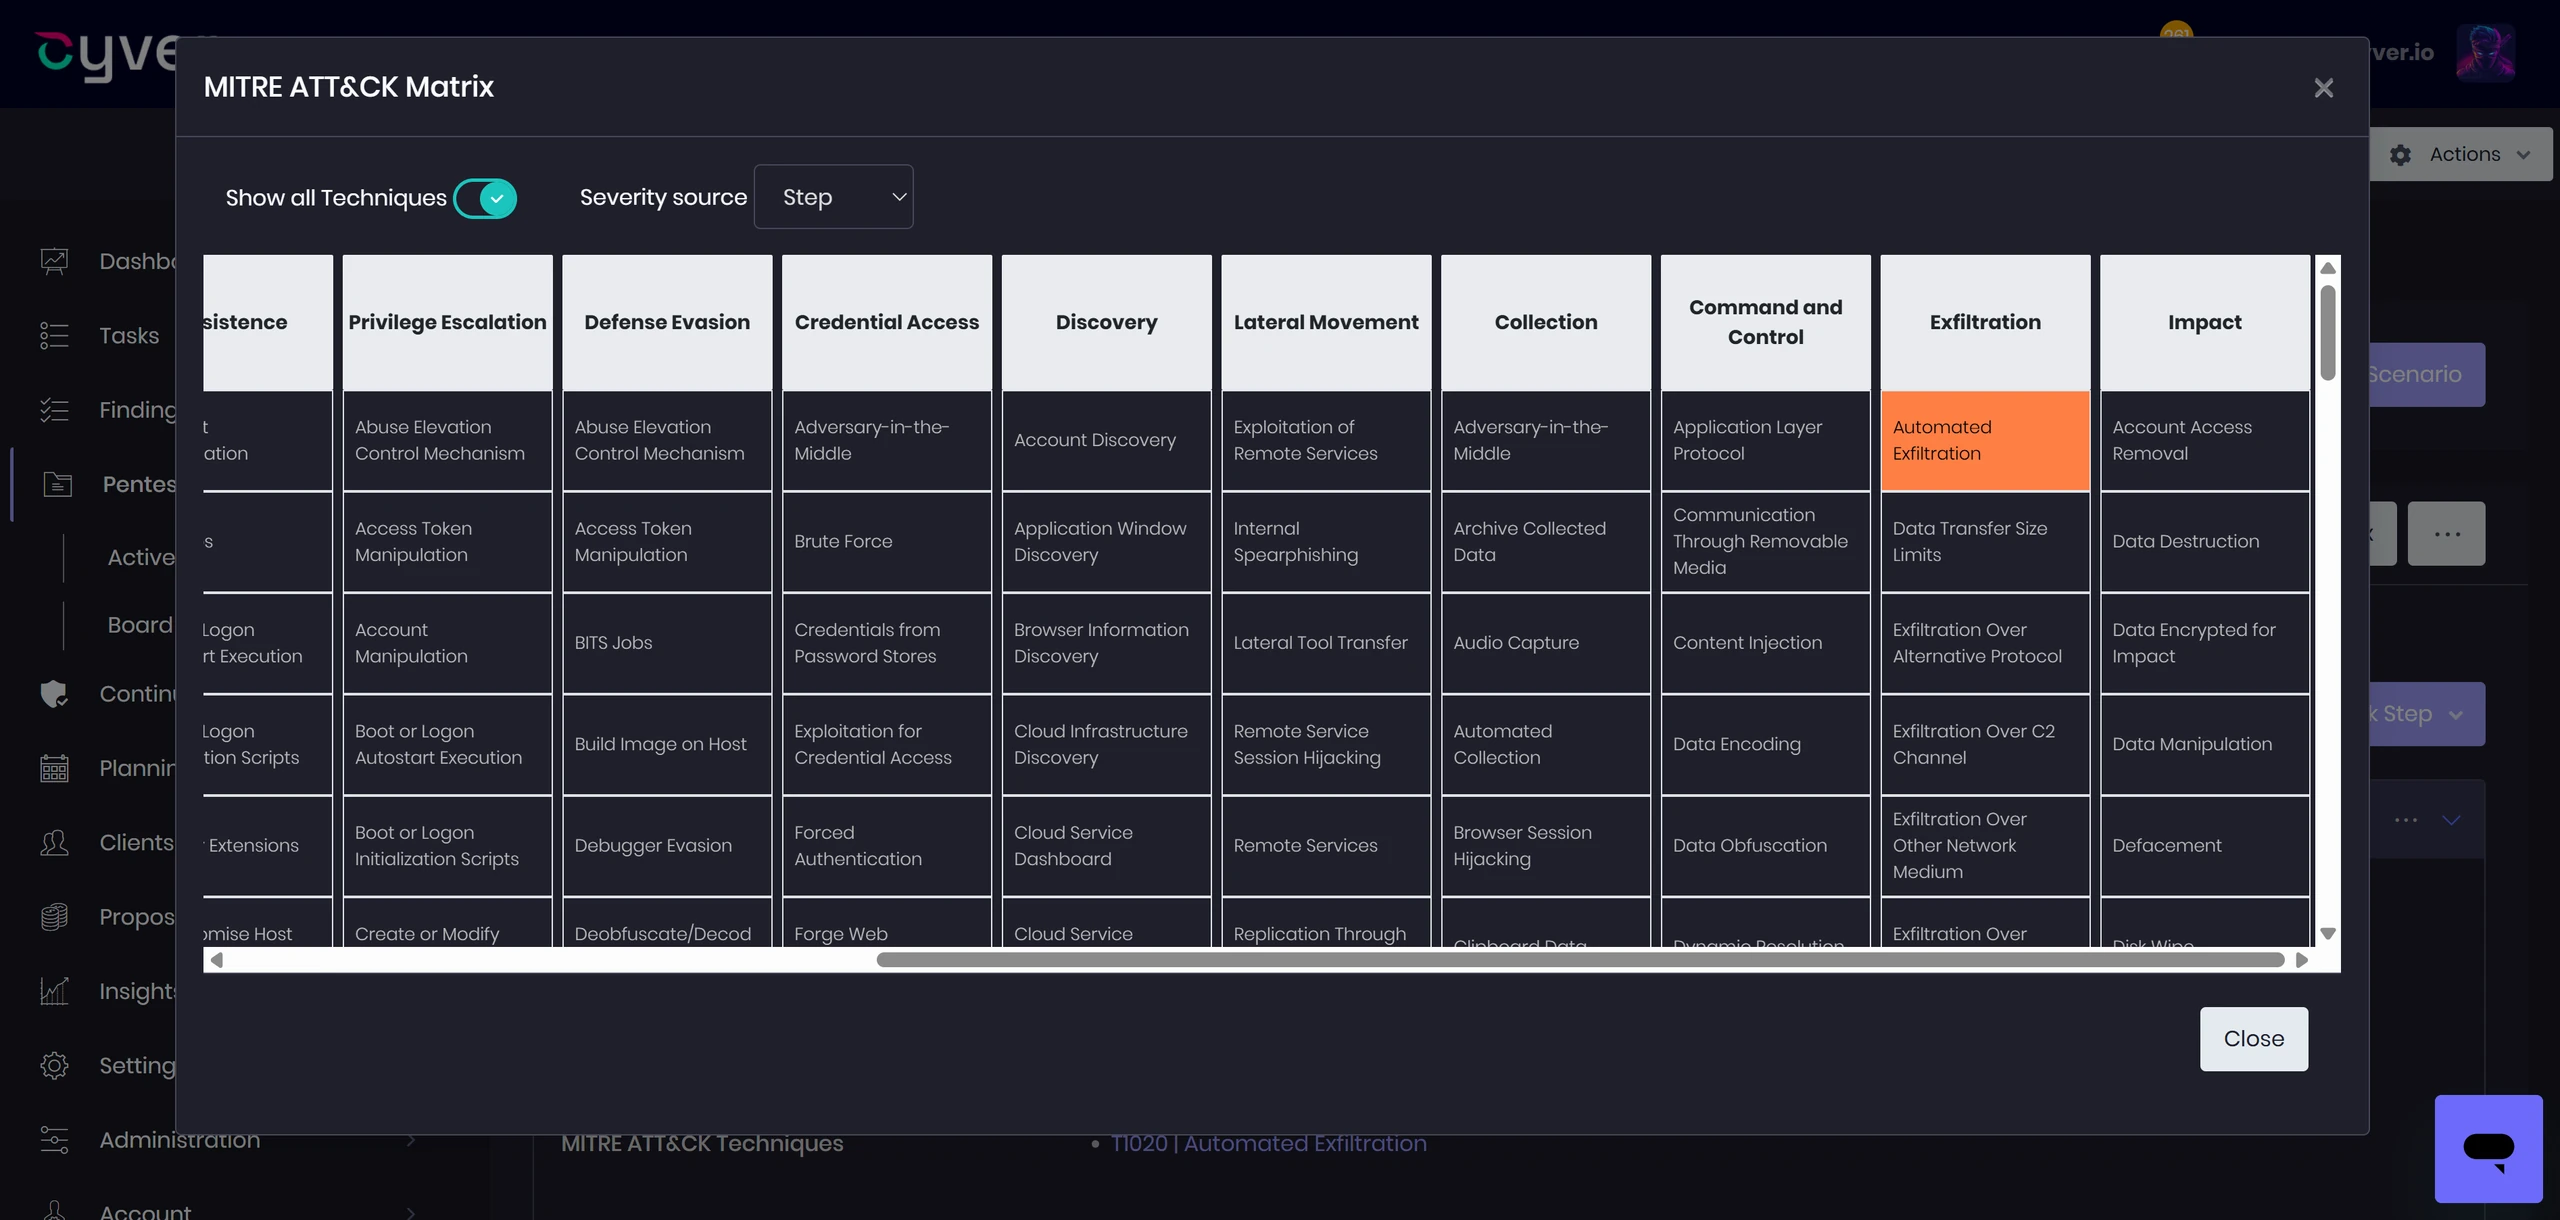The image size is (2560, 1220).
Task: Expand the Administration sidebar chevron
Action: click(x=410, y=1140)
